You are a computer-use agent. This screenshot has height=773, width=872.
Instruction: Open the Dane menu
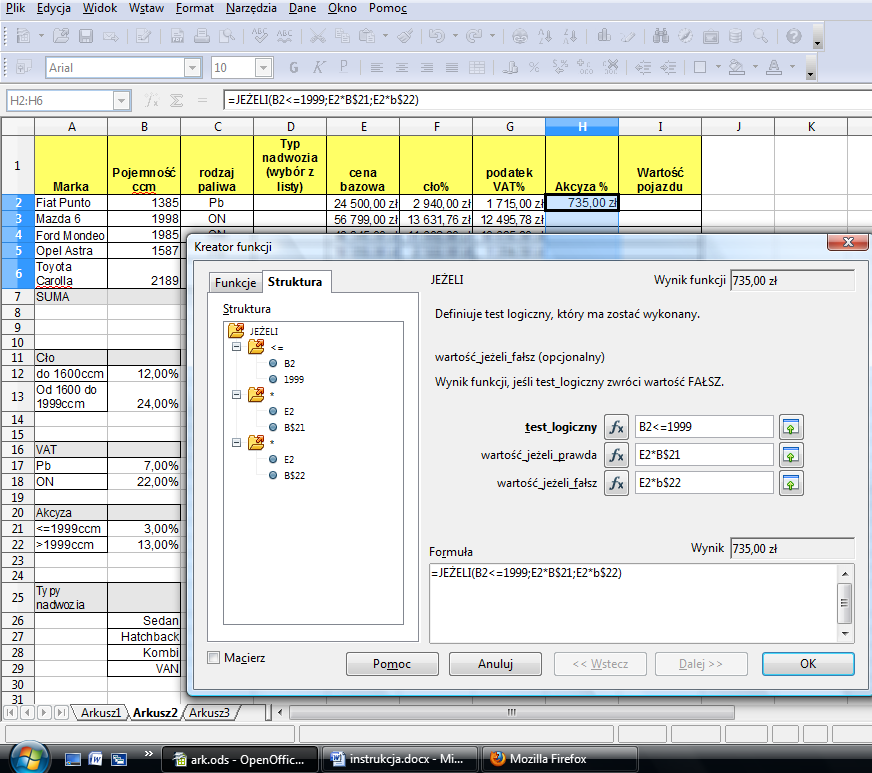pos(303,8)
